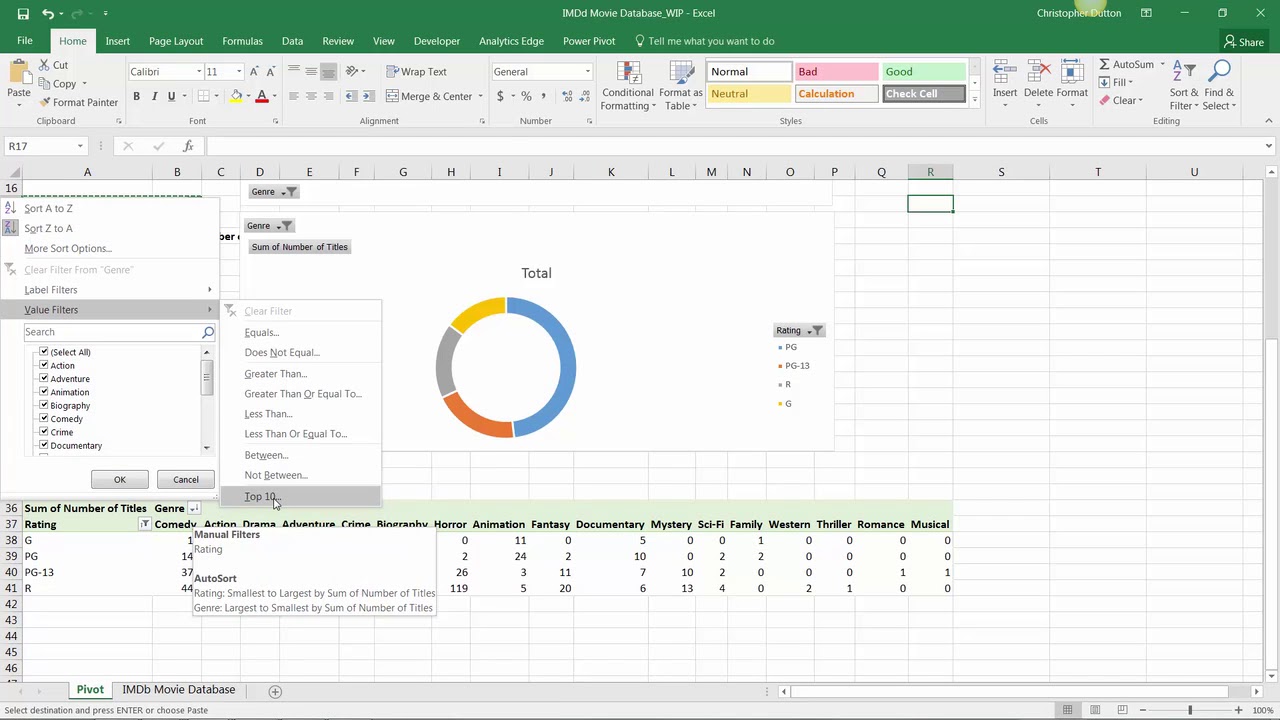Open Format as Table gallery
The height and width of the screenshot is (720, 1280).
click(x=681, y=86)
